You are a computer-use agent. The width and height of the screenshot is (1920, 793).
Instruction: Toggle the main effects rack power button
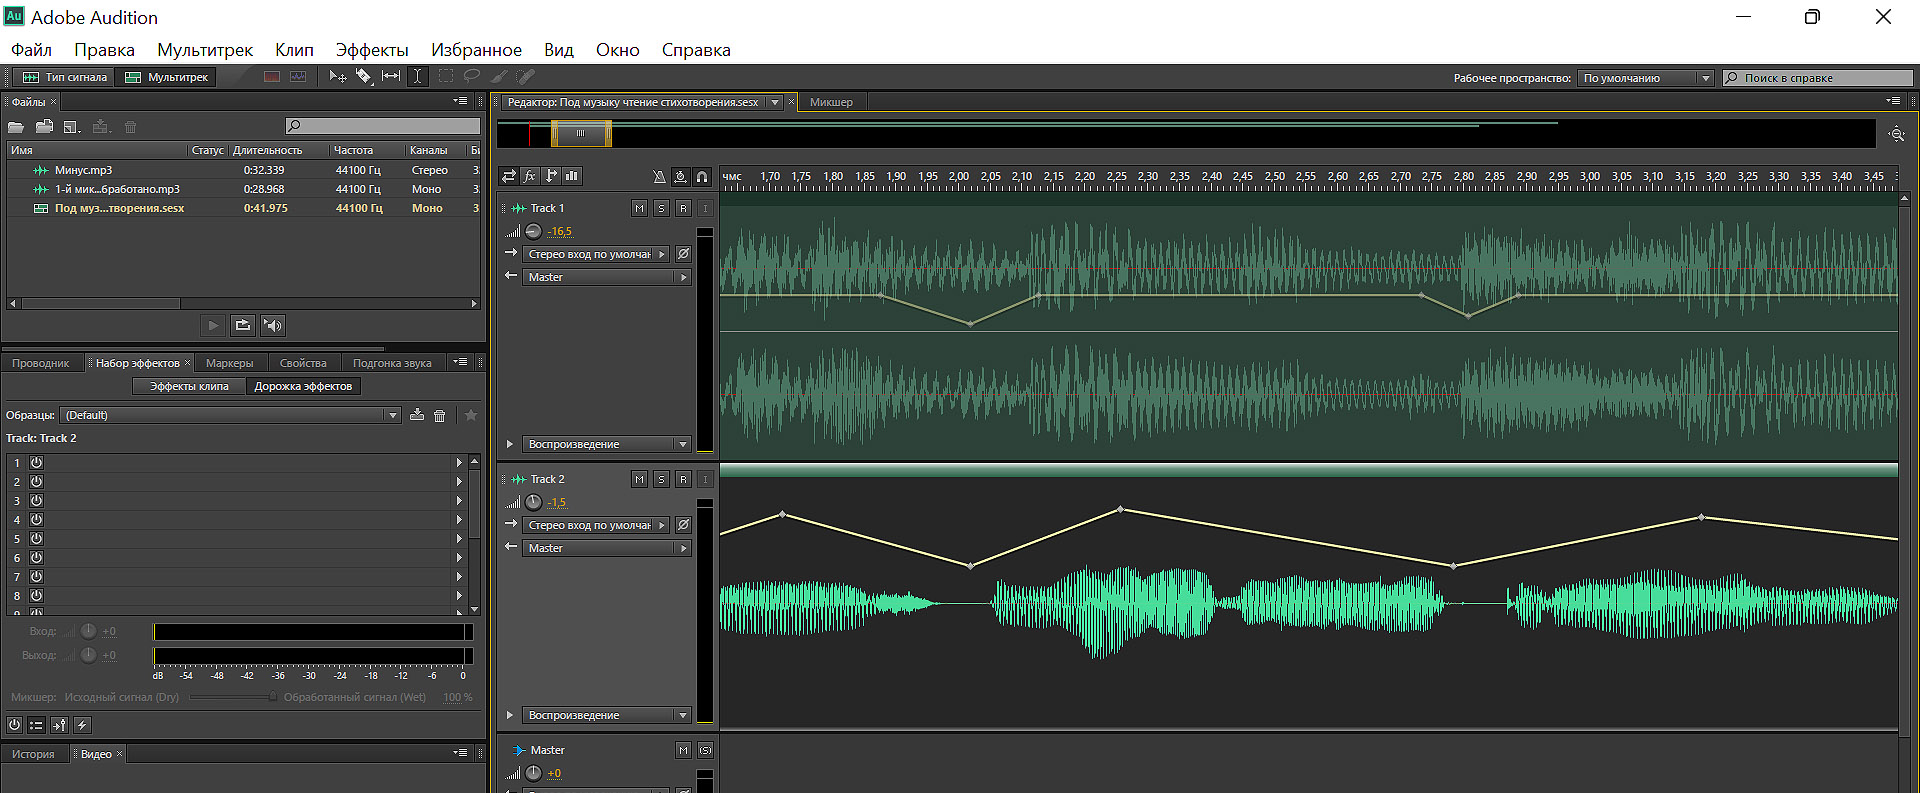point(14,725)
